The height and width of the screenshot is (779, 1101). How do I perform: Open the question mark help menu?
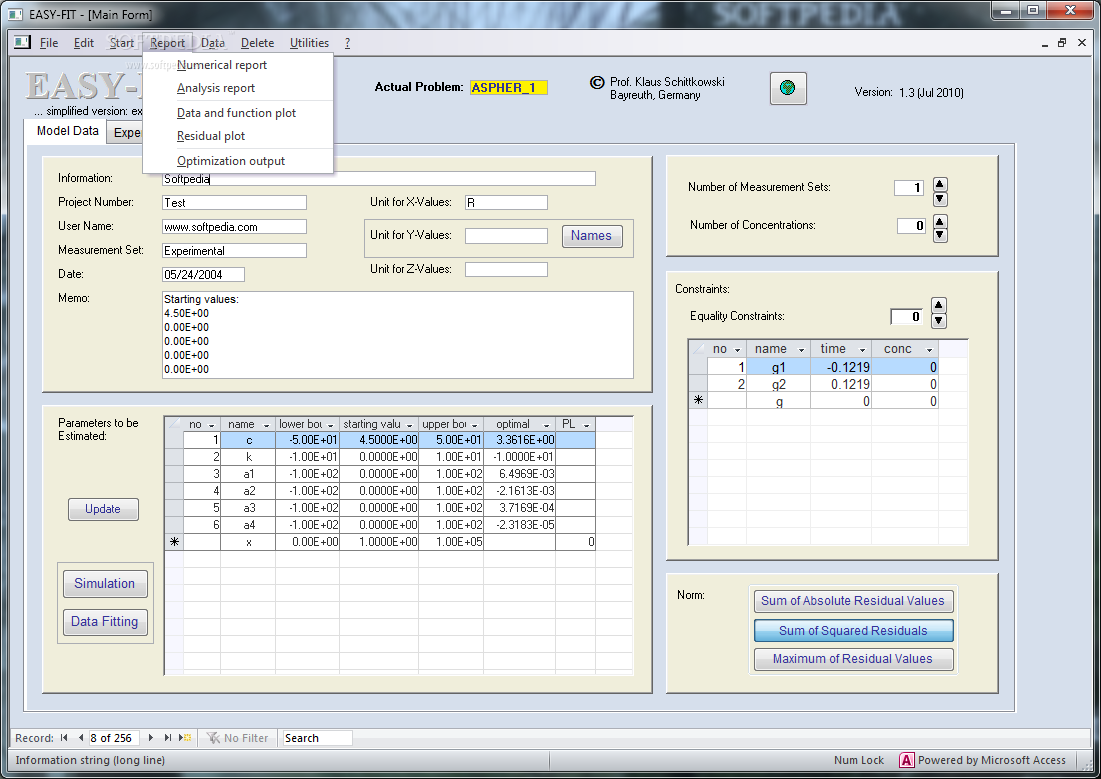tap(347, 43)
